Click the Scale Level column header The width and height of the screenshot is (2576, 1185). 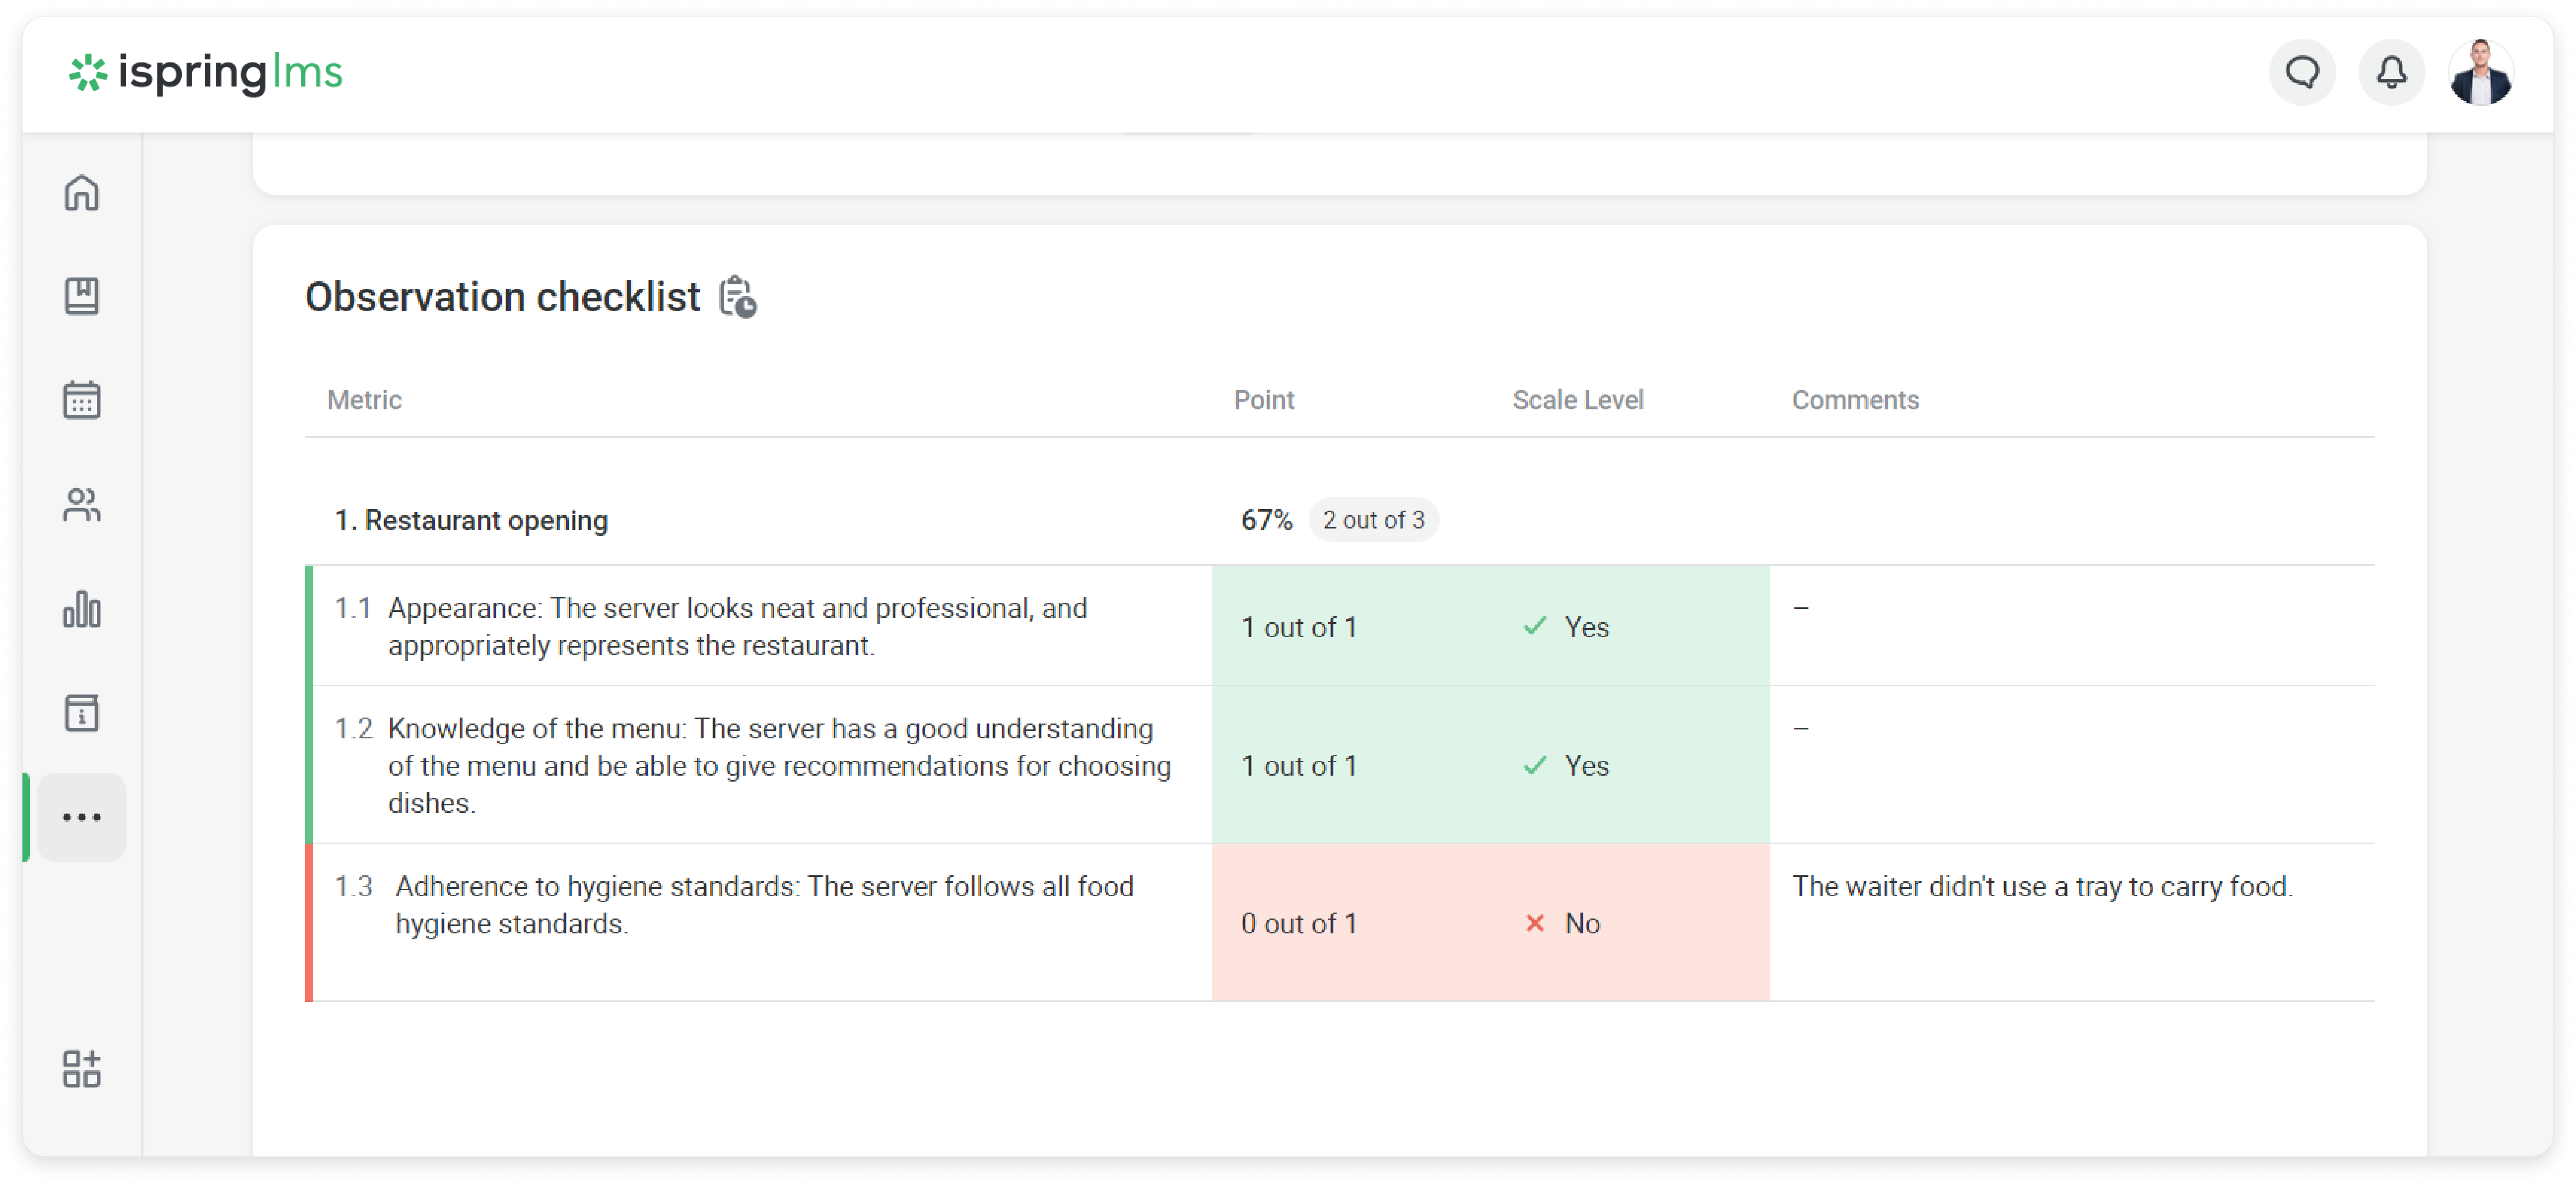pos(1577,400)
